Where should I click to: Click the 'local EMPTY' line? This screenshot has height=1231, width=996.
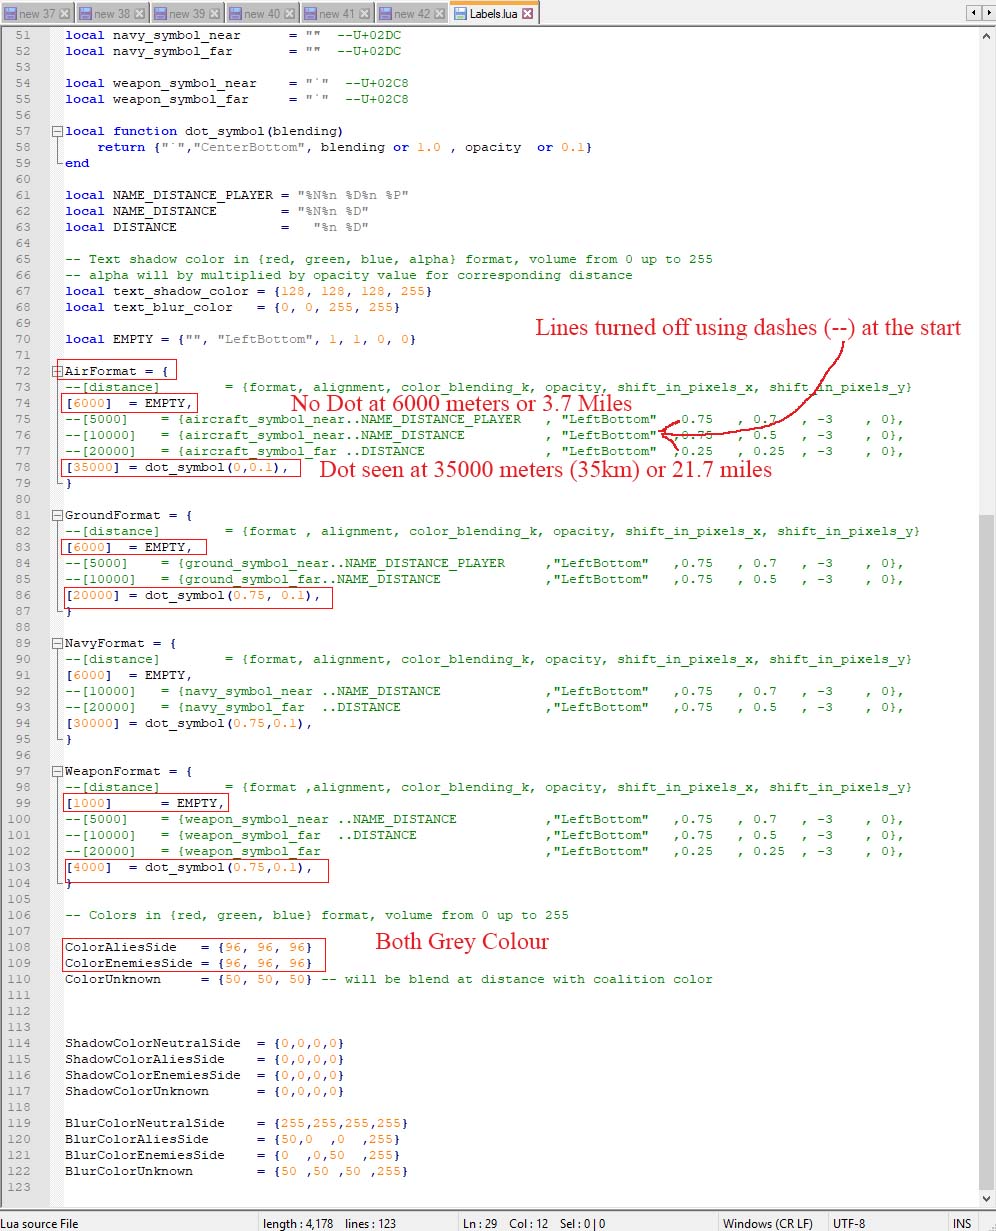[x=241, y=339]
